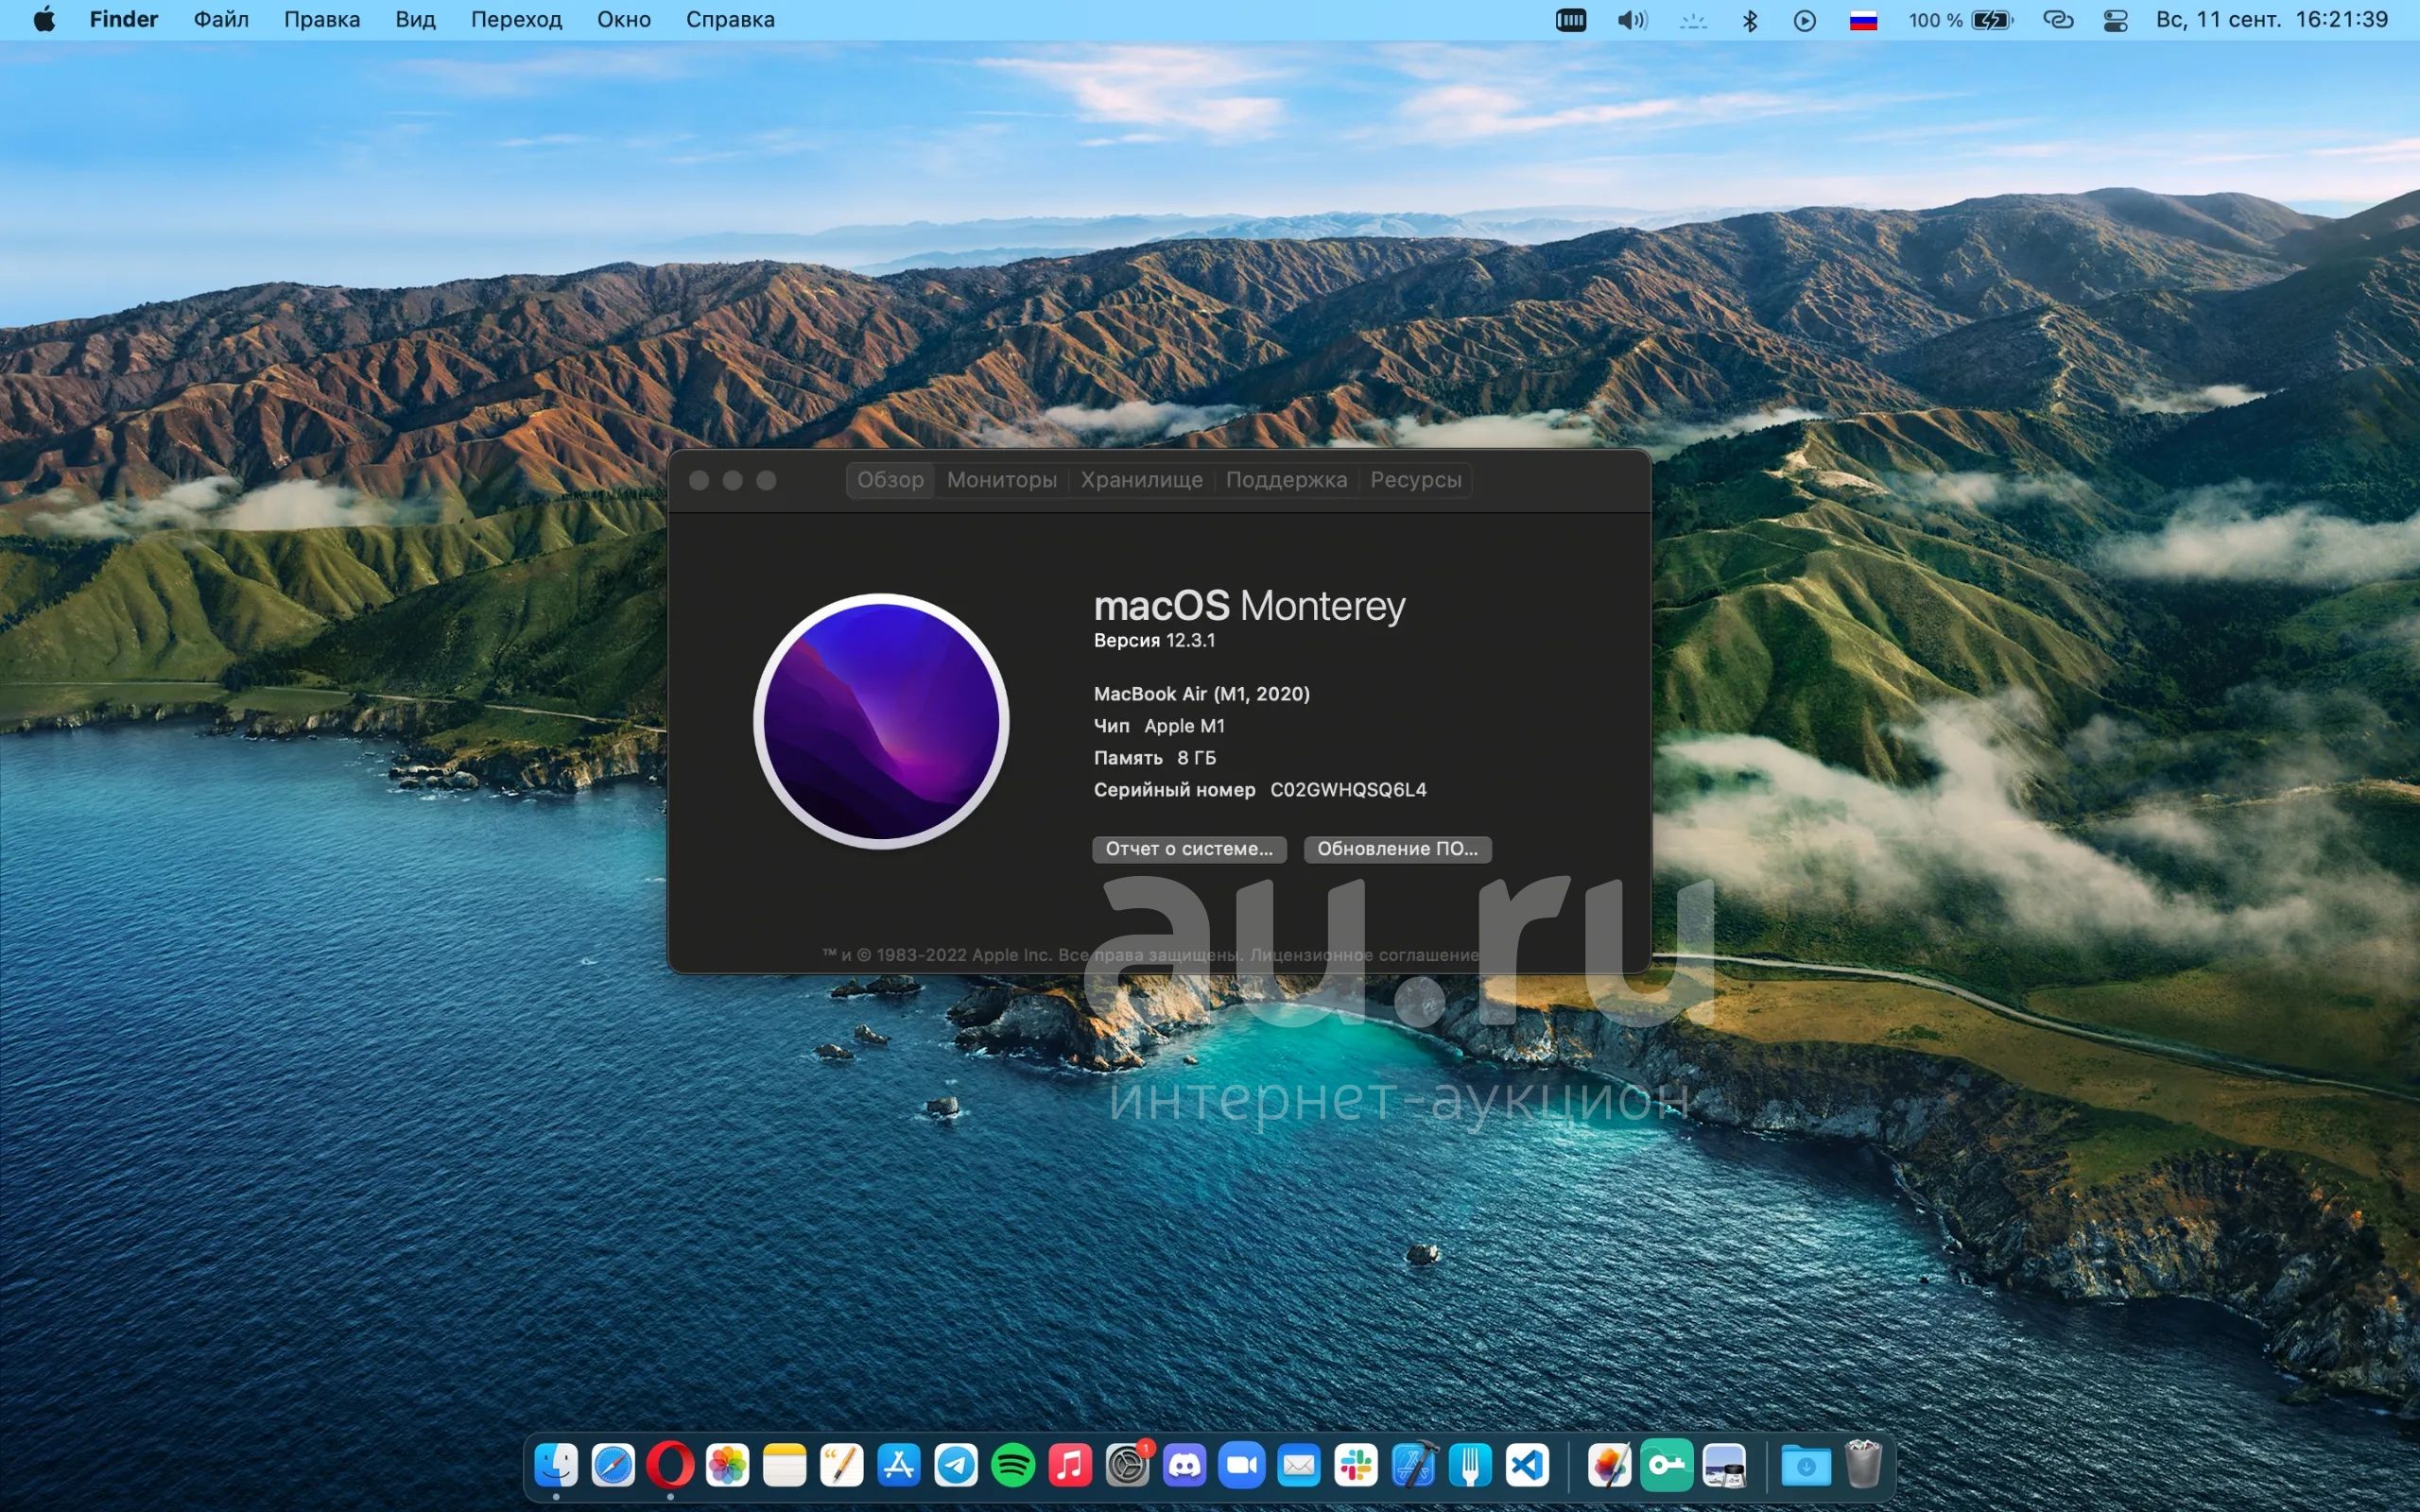Screen dimensions: 2420x1512
Task: Open System Preferences in the Dock
Action: [1127, 1467]
